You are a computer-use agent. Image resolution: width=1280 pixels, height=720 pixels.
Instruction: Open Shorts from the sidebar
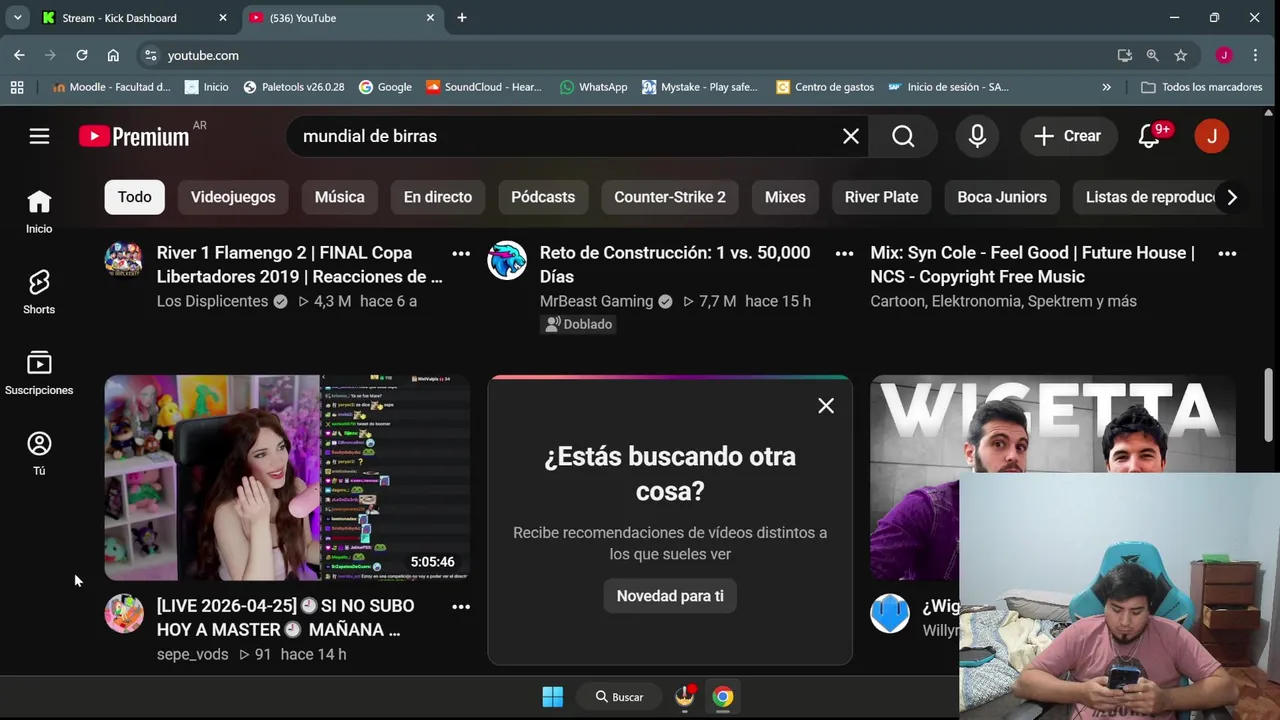[39, 292]
